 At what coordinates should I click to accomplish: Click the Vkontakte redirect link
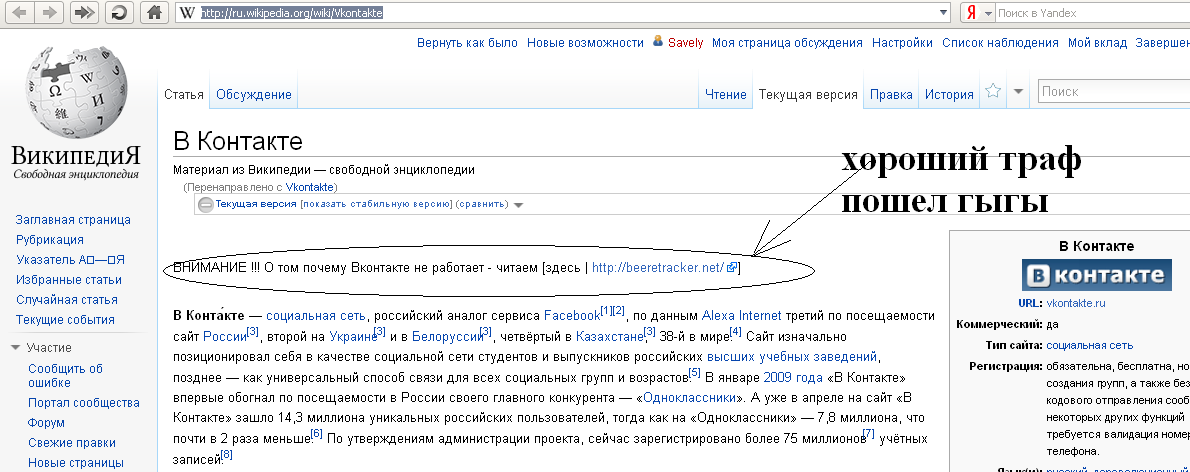[310, 187]
